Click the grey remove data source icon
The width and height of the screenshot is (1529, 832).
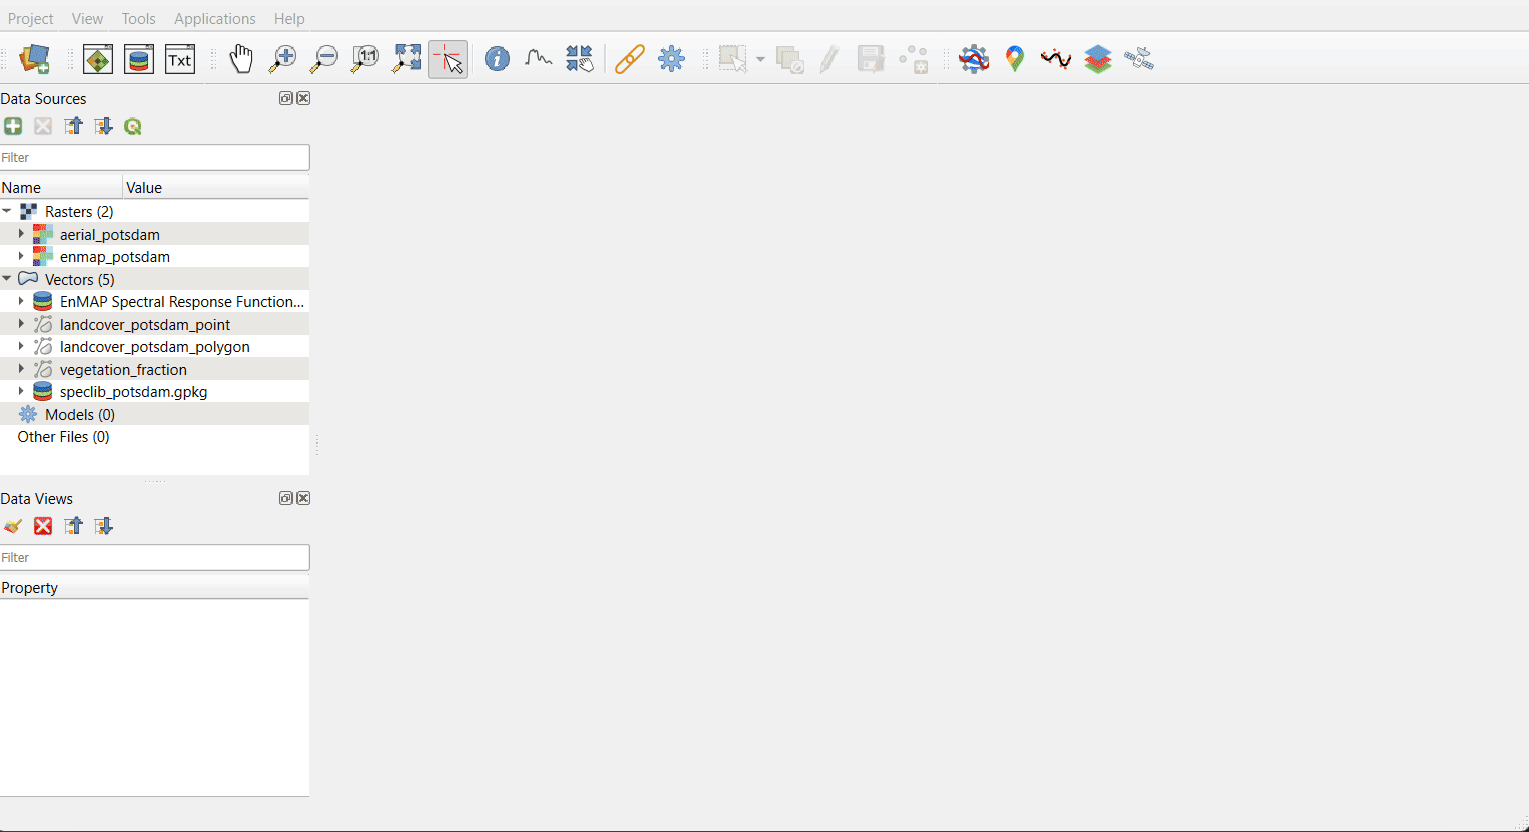[x=43, y=126]
